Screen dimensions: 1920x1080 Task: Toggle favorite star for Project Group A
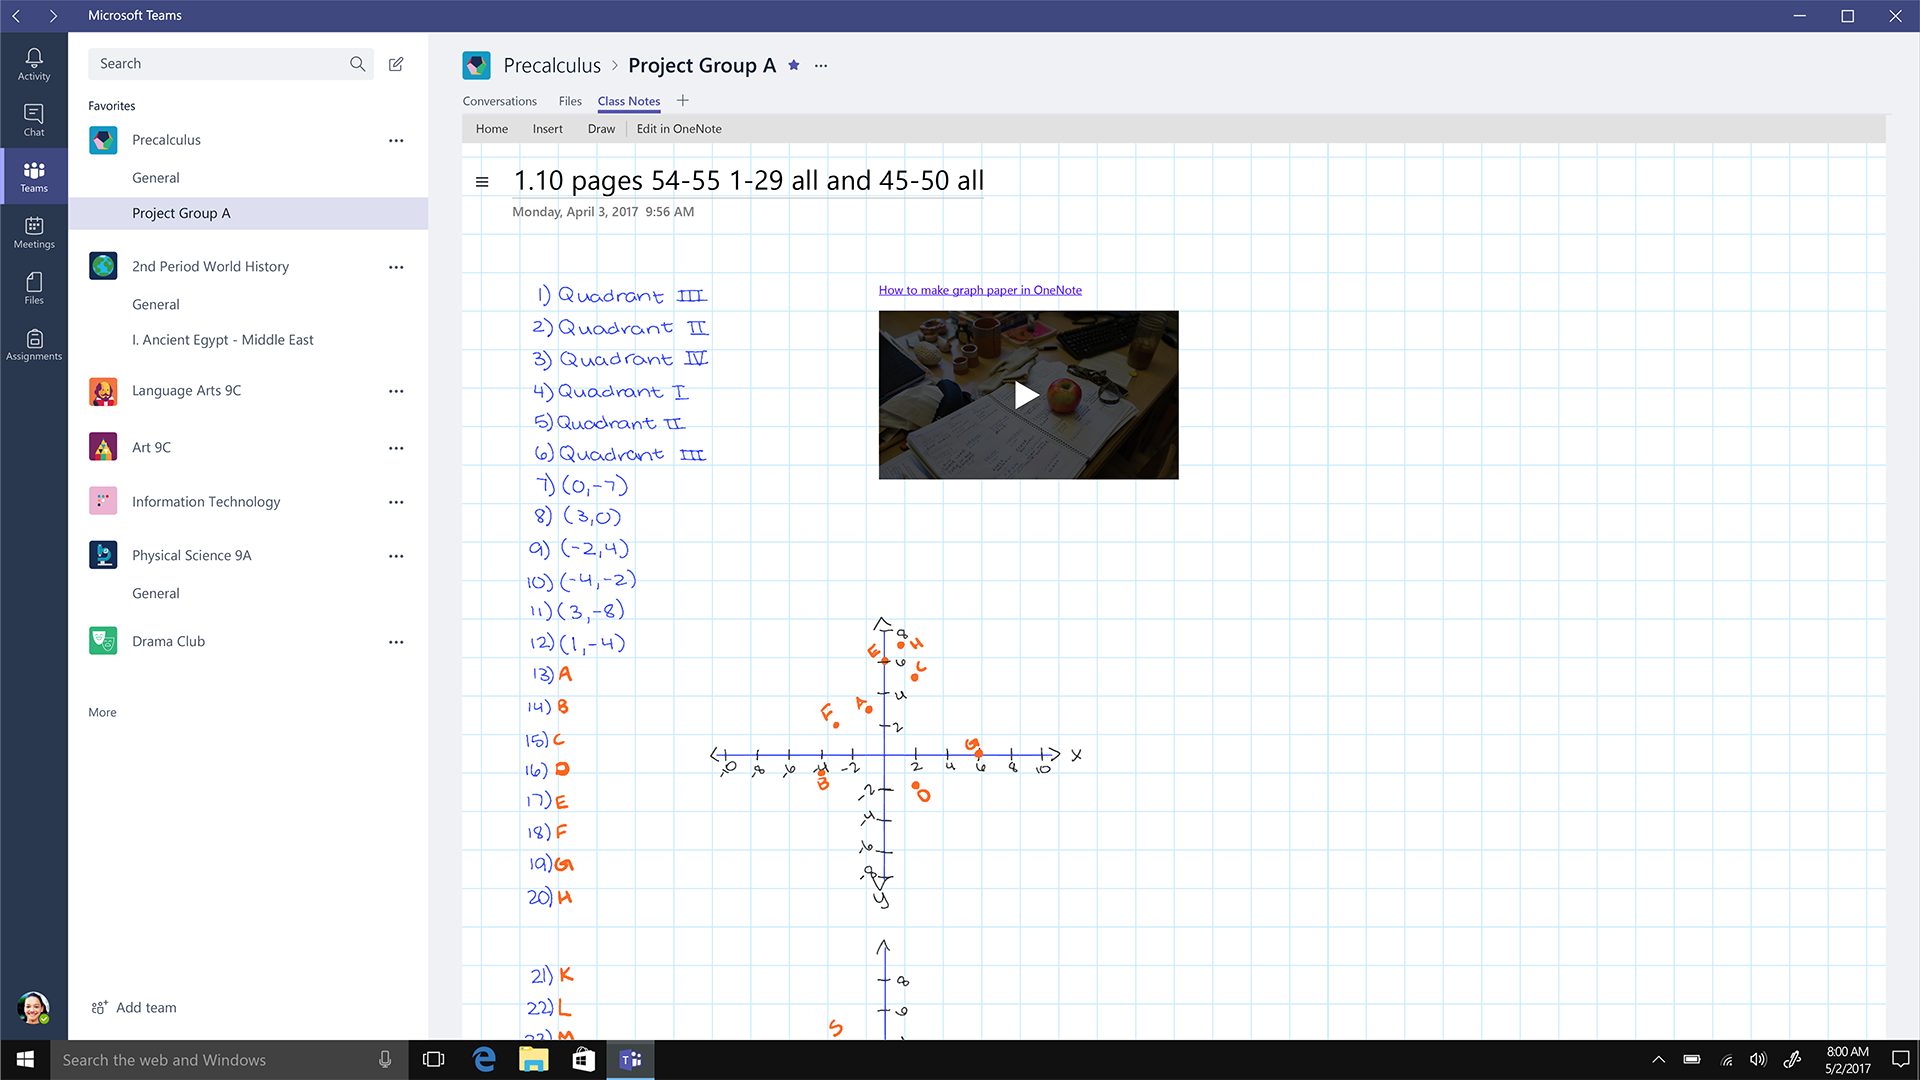pos(794,65)
